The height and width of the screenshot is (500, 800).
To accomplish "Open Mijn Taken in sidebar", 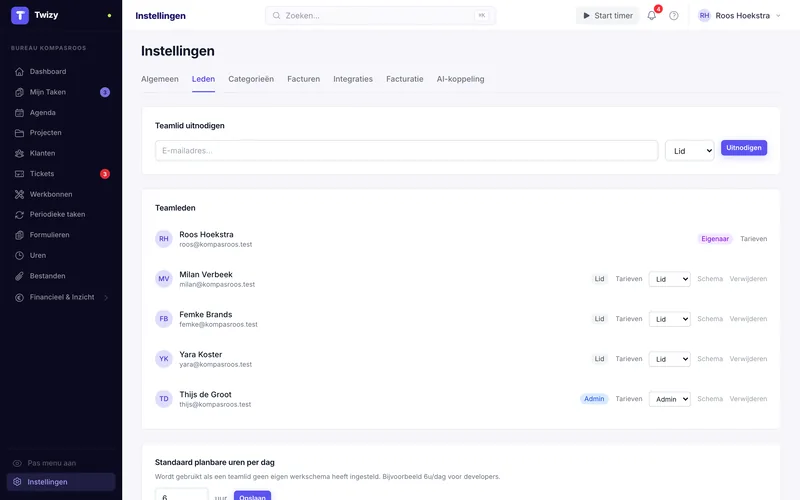I will click(x=47, y=92).
